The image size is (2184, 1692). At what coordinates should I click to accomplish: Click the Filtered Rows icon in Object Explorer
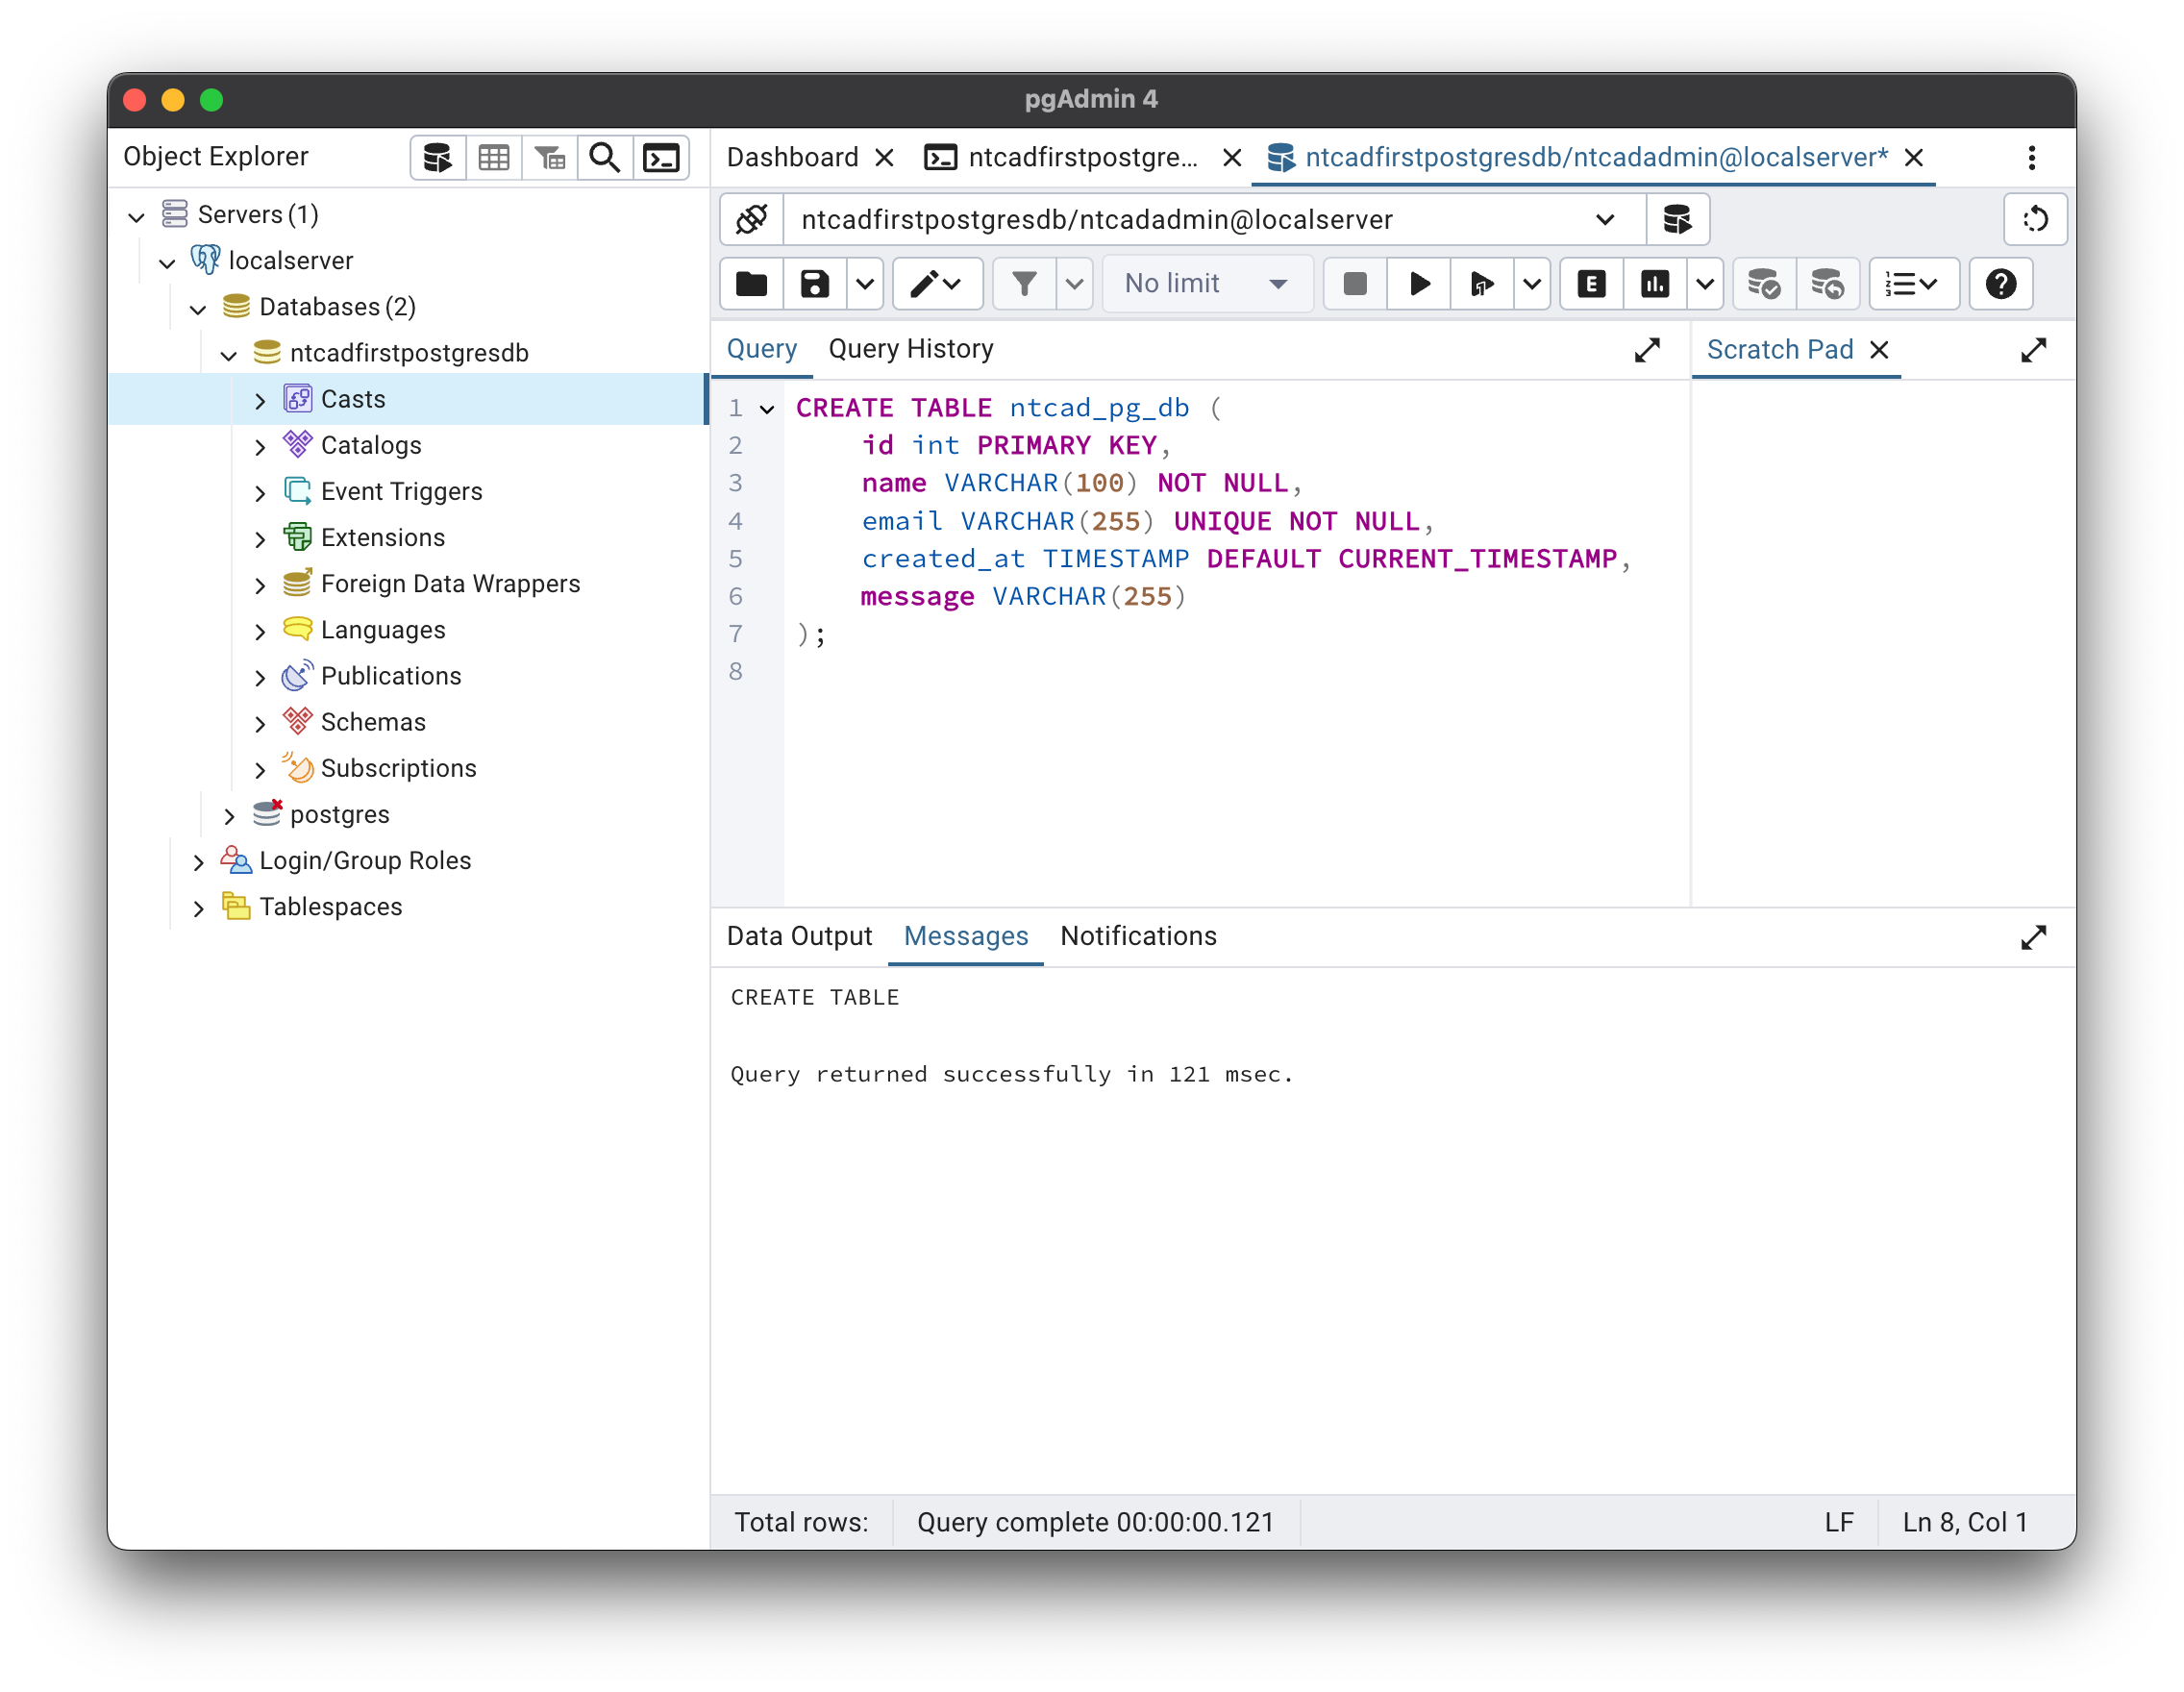tap(549, 157)
